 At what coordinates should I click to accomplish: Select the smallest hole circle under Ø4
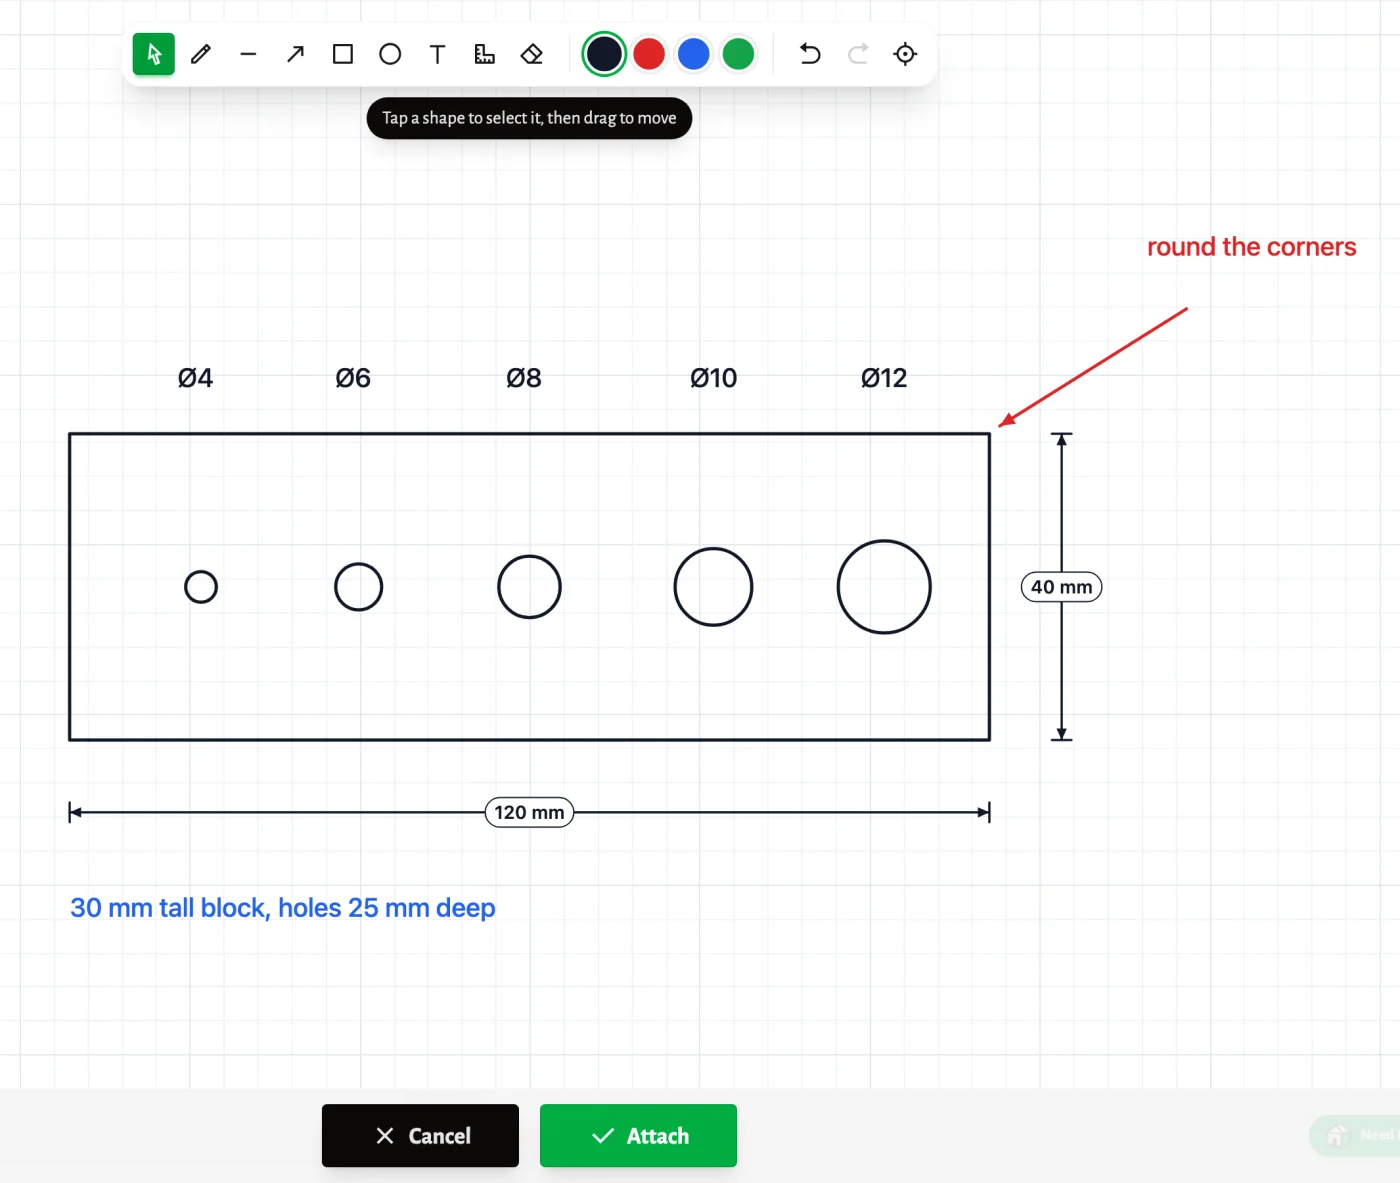201,587
